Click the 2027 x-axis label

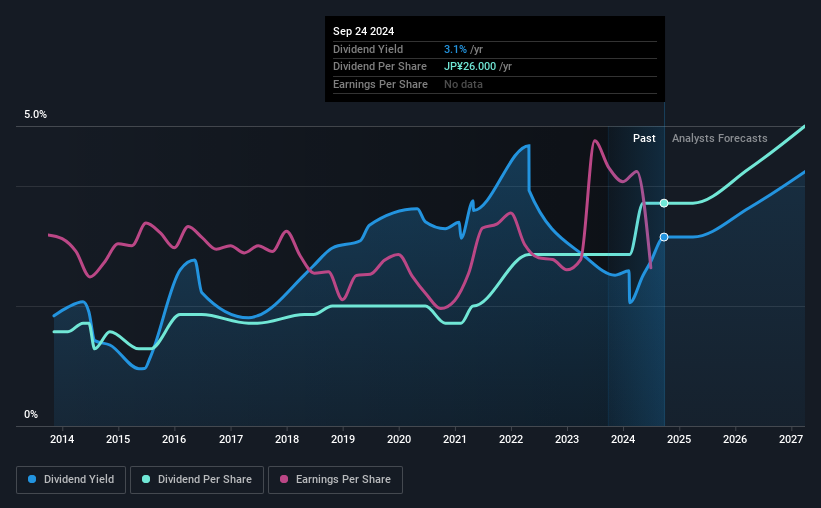(791, 439)
